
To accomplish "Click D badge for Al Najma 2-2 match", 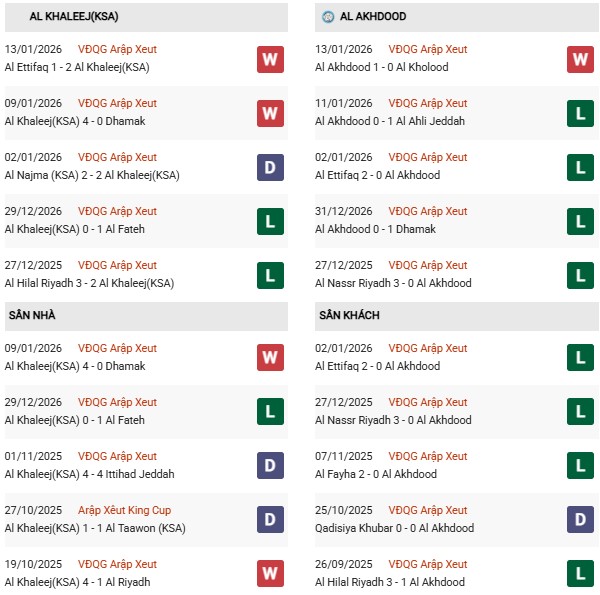I will click(x=270, y=167).
